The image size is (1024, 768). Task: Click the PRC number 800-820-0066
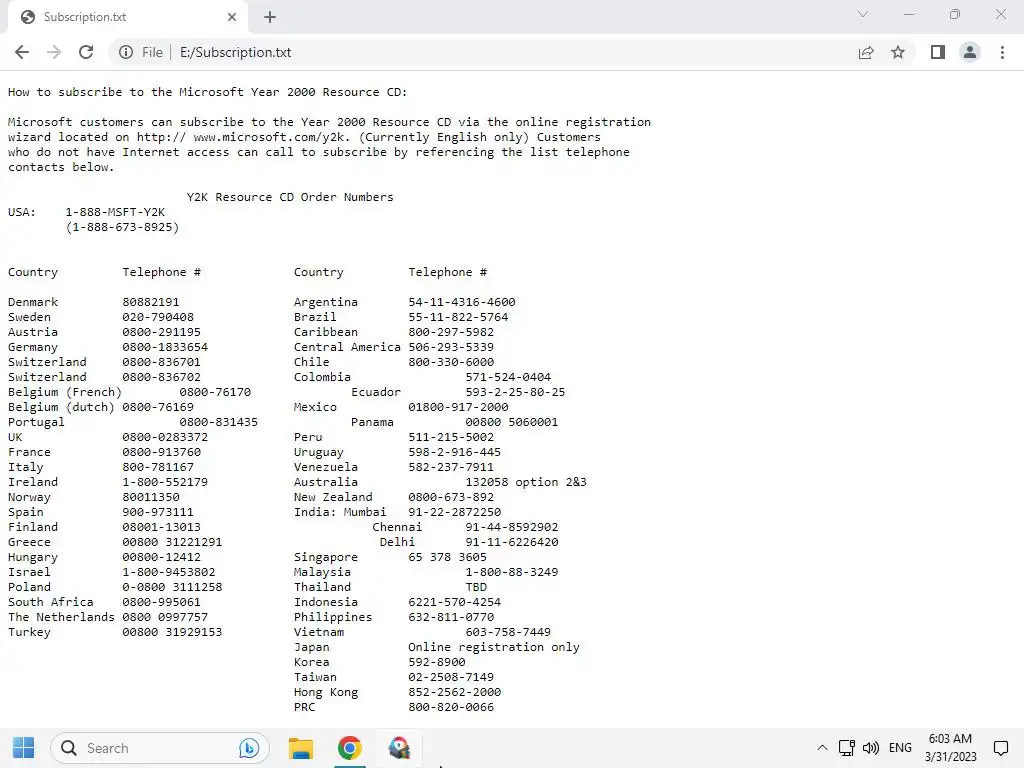point(451,708)
